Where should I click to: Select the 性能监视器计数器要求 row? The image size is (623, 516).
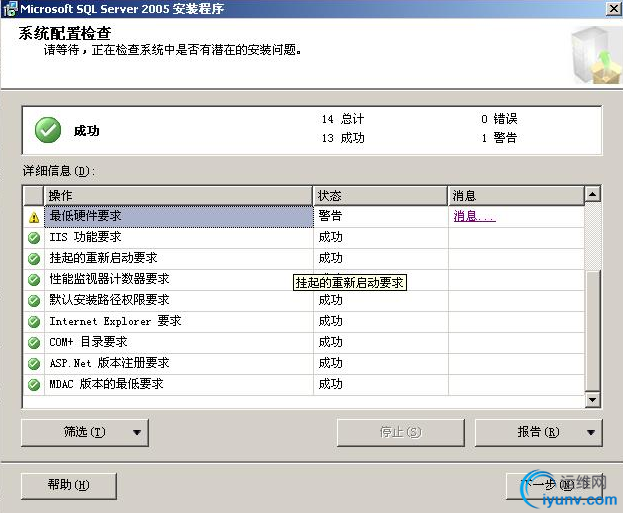coord(304,280)
